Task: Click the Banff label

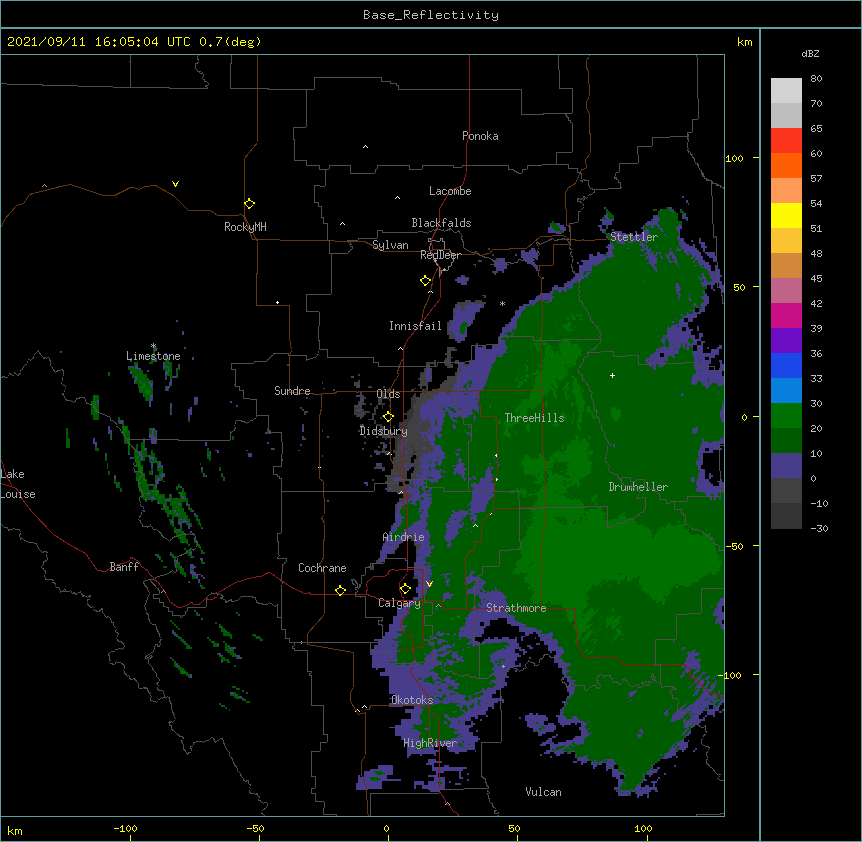Action: click(124, 567)
